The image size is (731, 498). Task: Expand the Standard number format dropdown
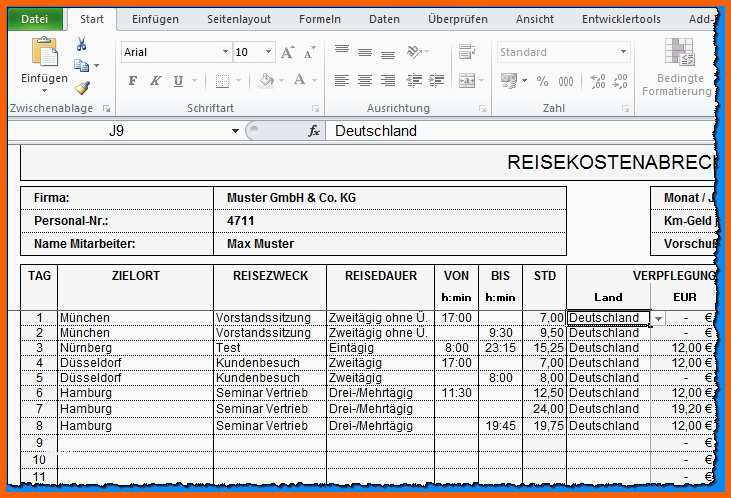pyautogui.click(x=623, y=52)
